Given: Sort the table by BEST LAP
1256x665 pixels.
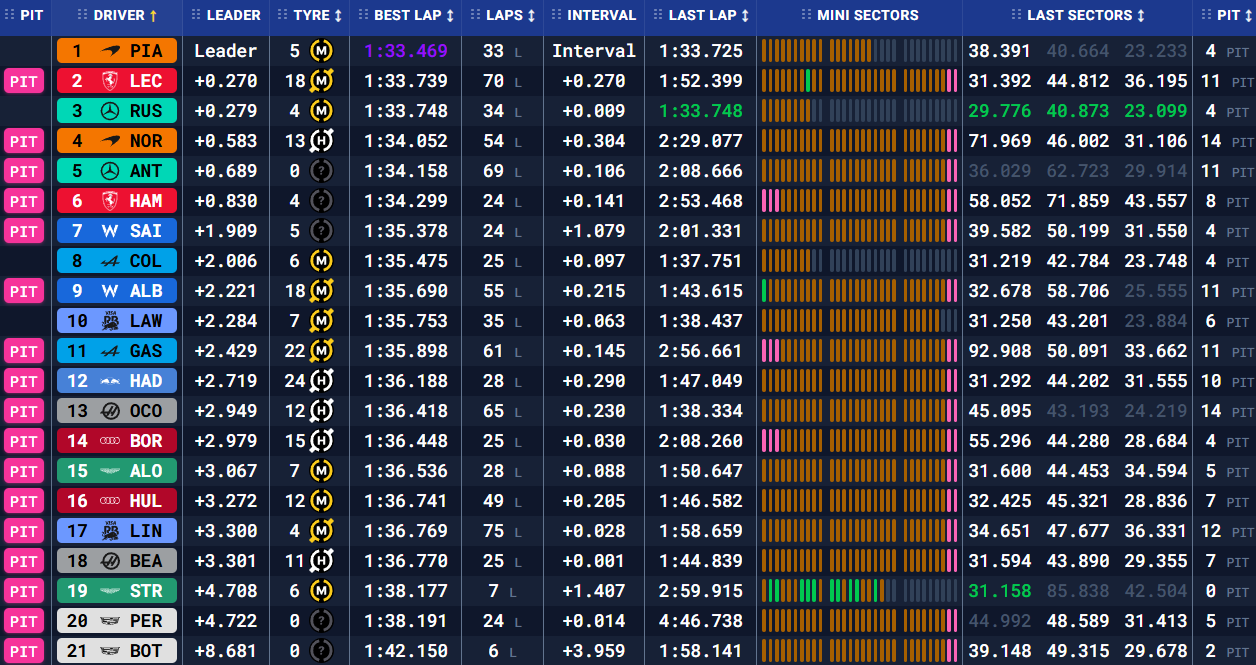Looking at the screenshot, I should click(449, 16).
